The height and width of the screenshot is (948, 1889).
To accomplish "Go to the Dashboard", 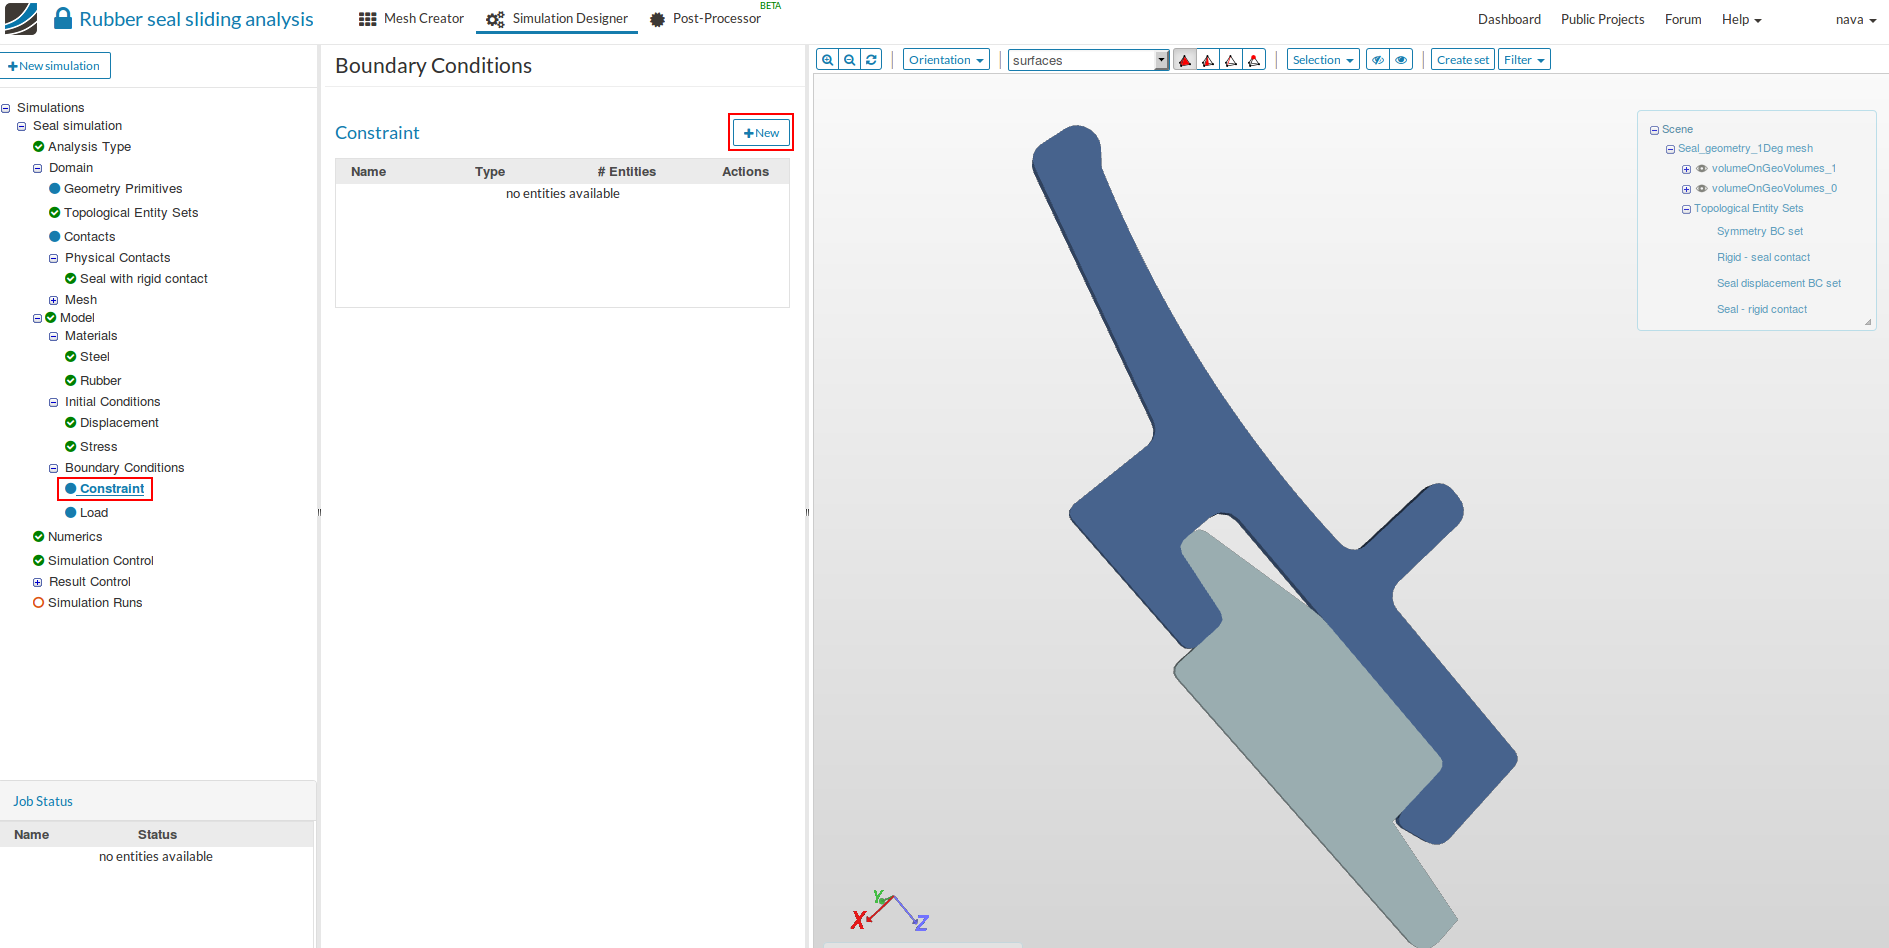I will tap(1509, 20).
